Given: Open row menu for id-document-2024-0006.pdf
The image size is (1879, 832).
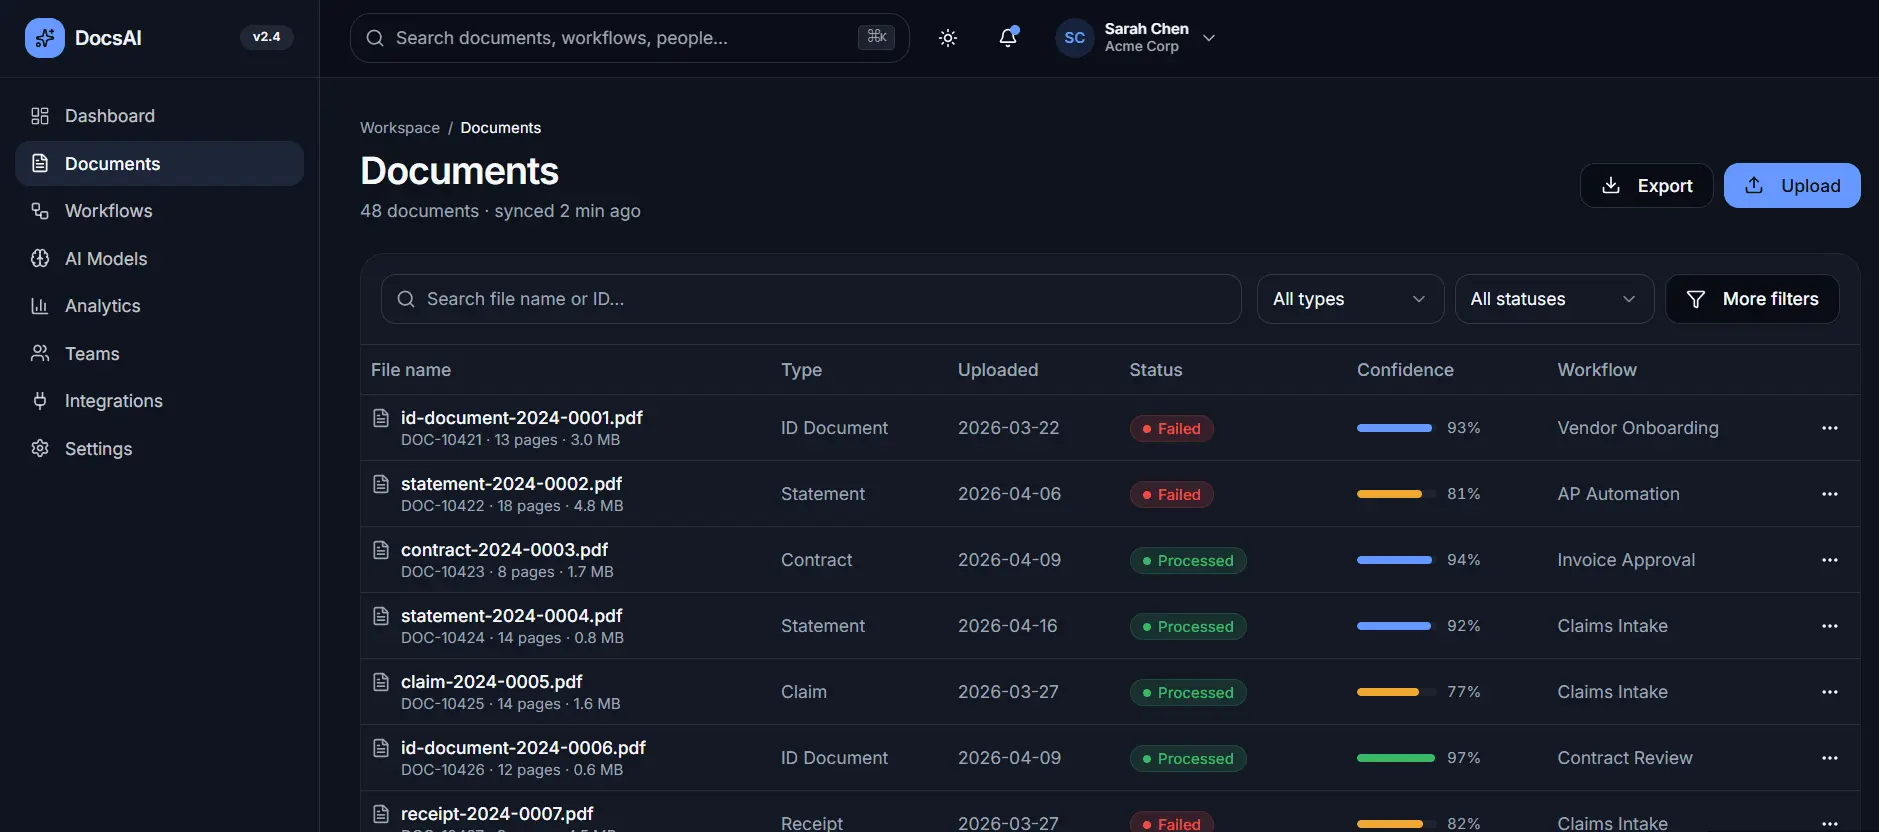Looking at the screenshot, I should coord(1830,758).
